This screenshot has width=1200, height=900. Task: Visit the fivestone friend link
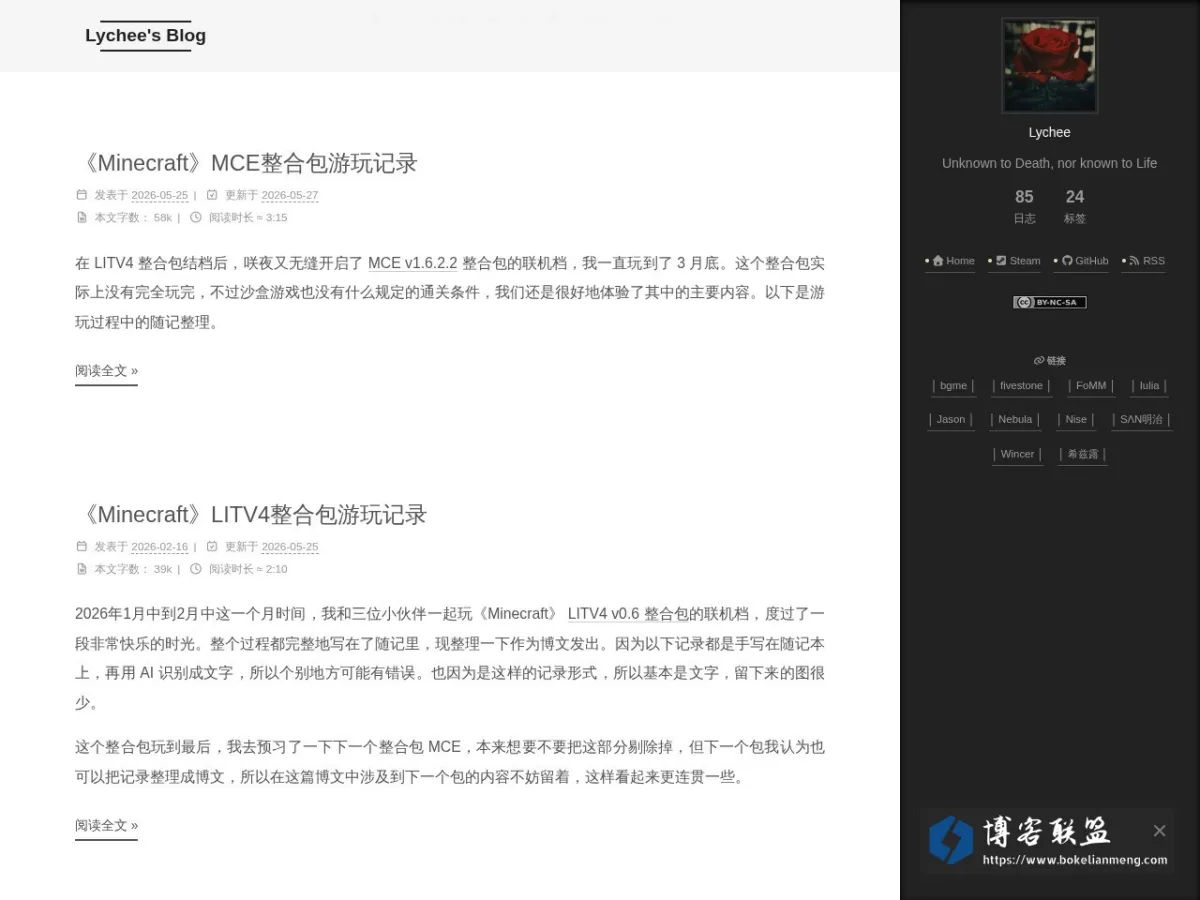(x=1021, y=386)
